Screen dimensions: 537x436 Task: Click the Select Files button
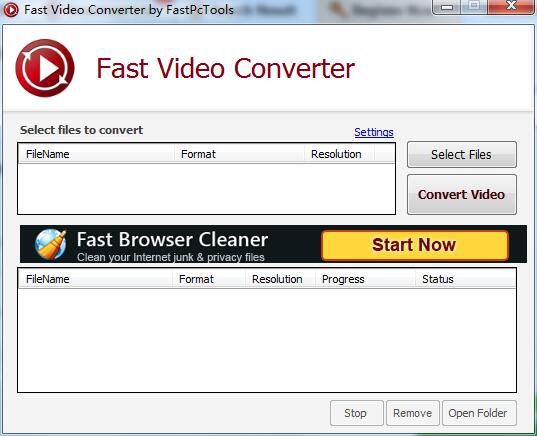[x=462, y=154]
